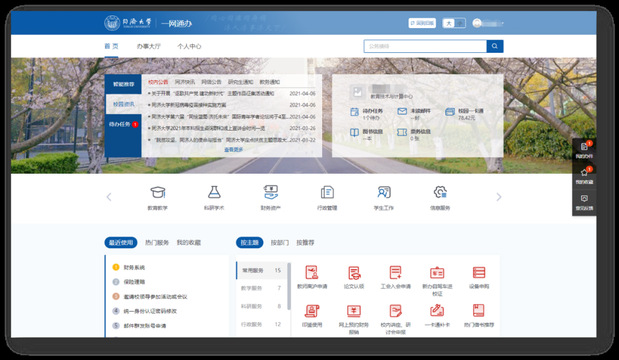Open the 保险理赔 recent item
619x360 pixels.
[x=134, y=282]
